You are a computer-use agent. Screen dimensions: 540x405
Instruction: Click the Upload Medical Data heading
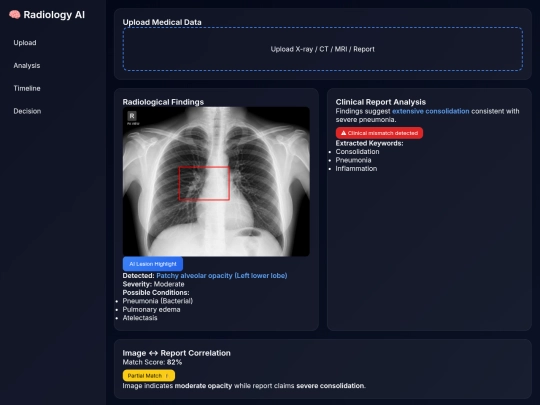coord(162,22)
